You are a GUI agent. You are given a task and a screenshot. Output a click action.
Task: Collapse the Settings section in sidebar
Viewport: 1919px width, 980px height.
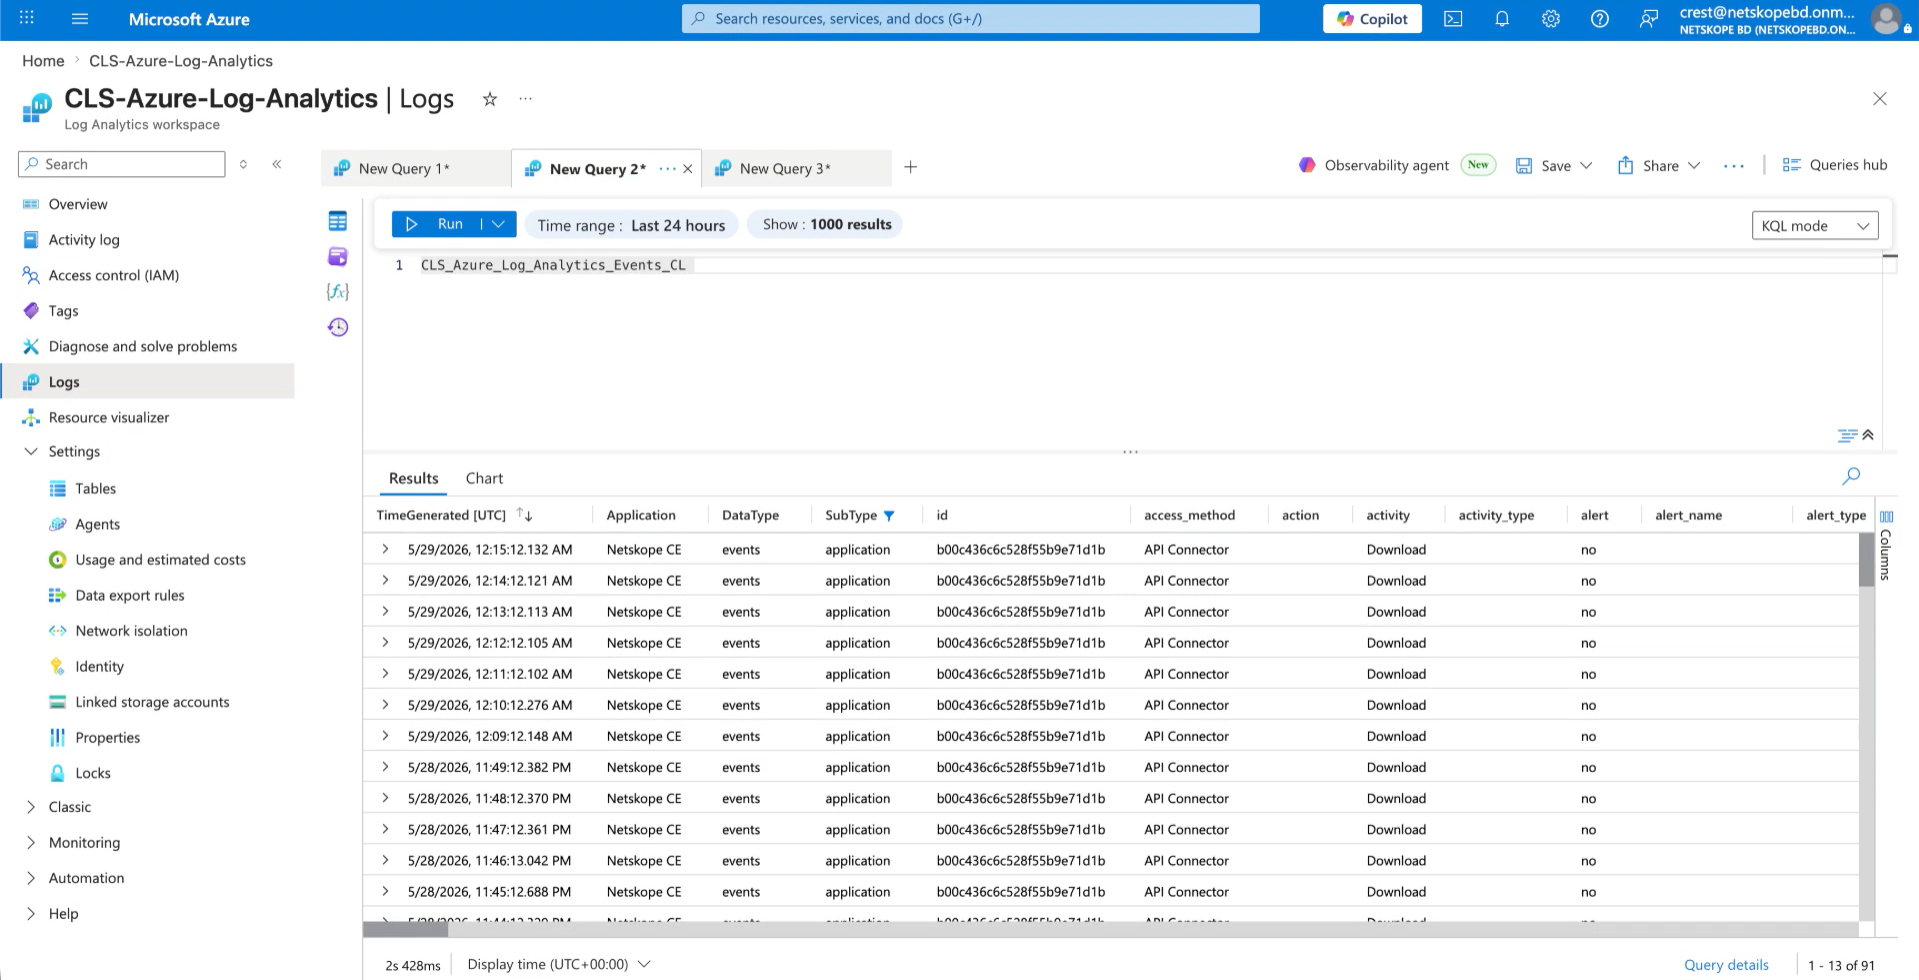(x=31, y=452)
